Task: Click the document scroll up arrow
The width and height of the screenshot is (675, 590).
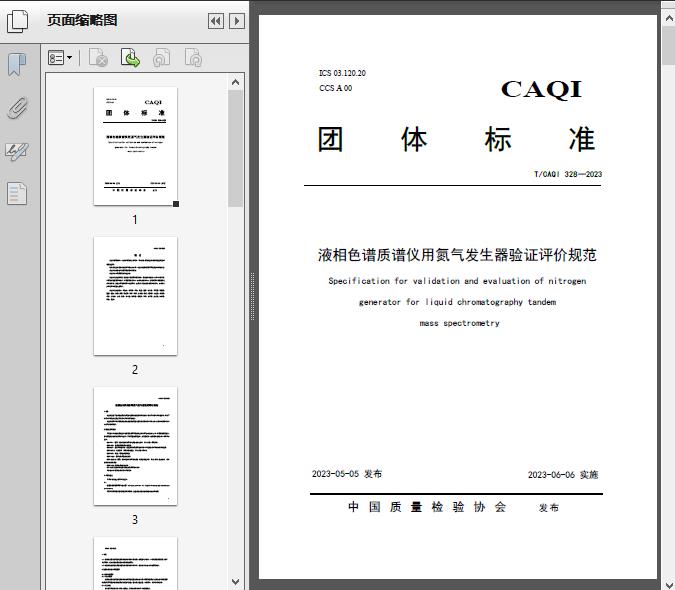Action: 669,19
